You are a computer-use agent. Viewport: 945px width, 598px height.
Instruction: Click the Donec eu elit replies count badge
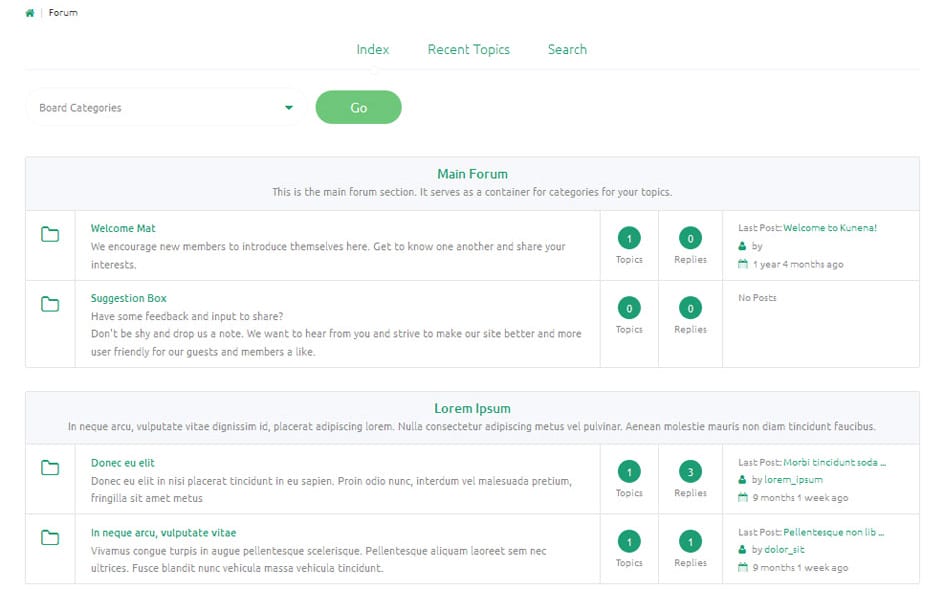(x=690, y=472)
